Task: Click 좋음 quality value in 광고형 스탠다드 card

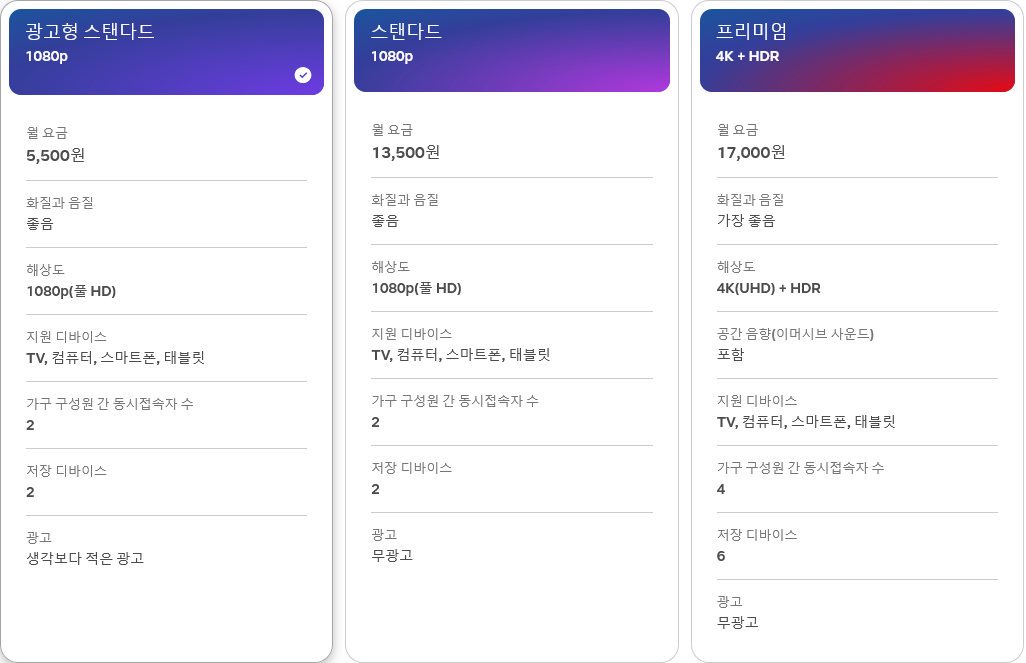Action: click(x=40, y=223)
